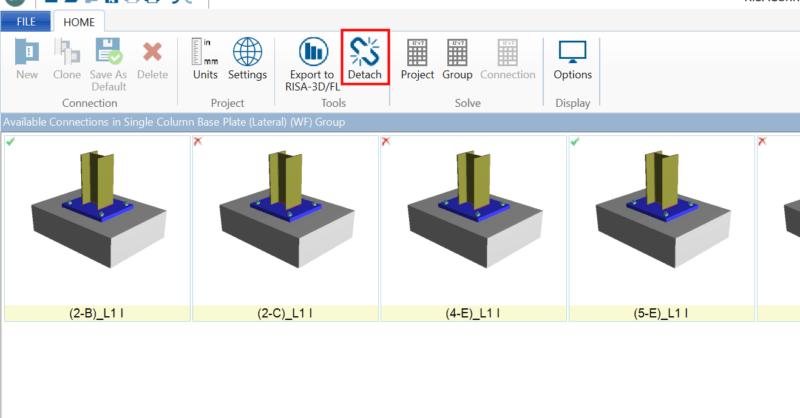Select the (4-E)_L1 I connection thumbnail
This screenshot has width=800, height=418.
click(x=472, y=218)
